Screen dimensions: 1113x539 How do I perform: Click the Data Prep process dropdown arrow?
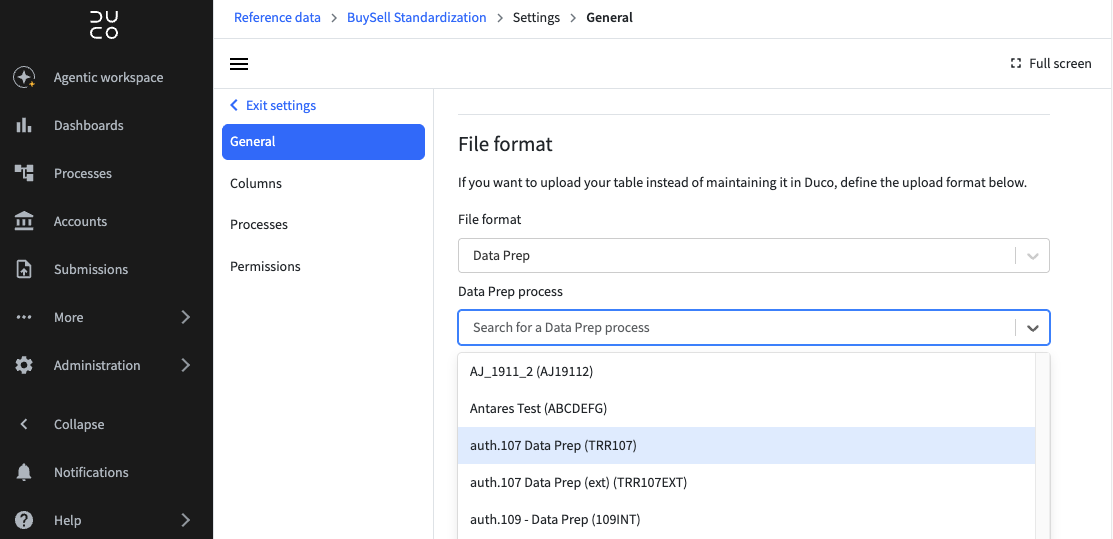[1033, 327]
